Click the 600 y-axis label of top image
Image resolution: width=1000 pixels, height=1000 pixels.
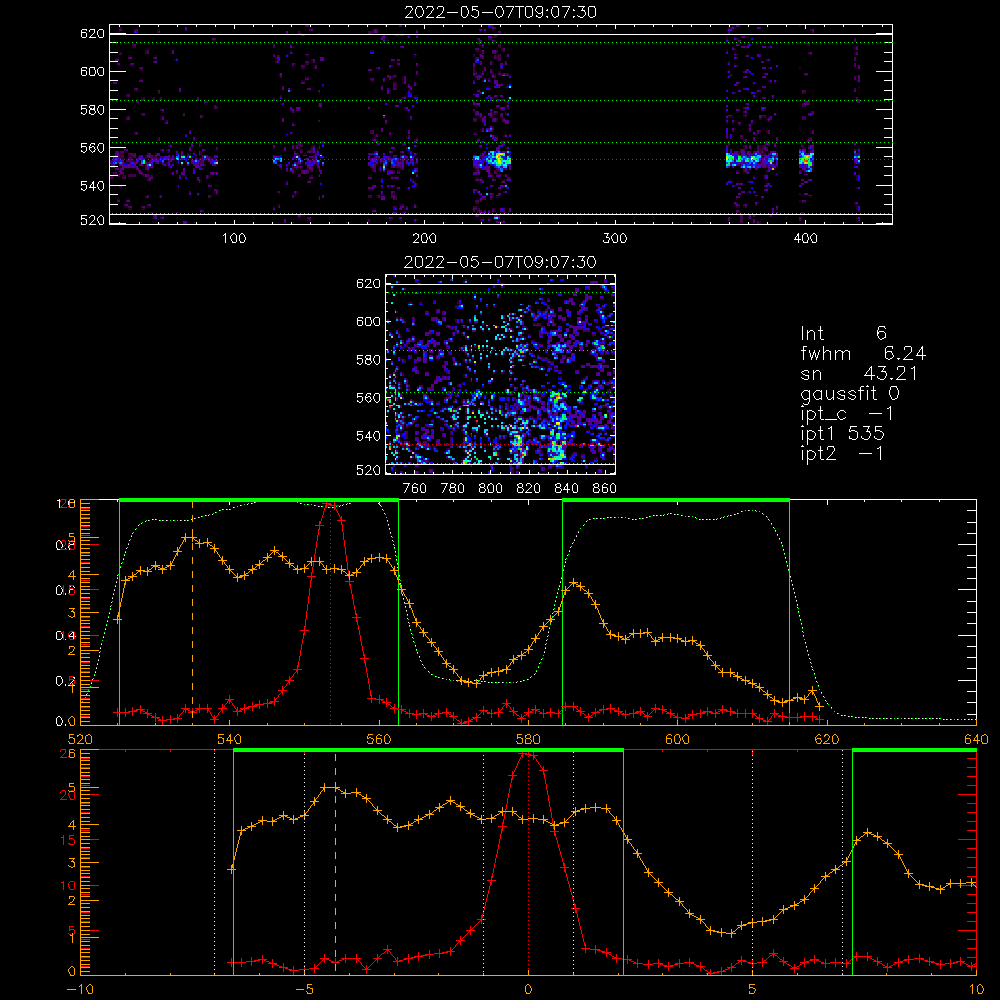click(x=92, y=71)
